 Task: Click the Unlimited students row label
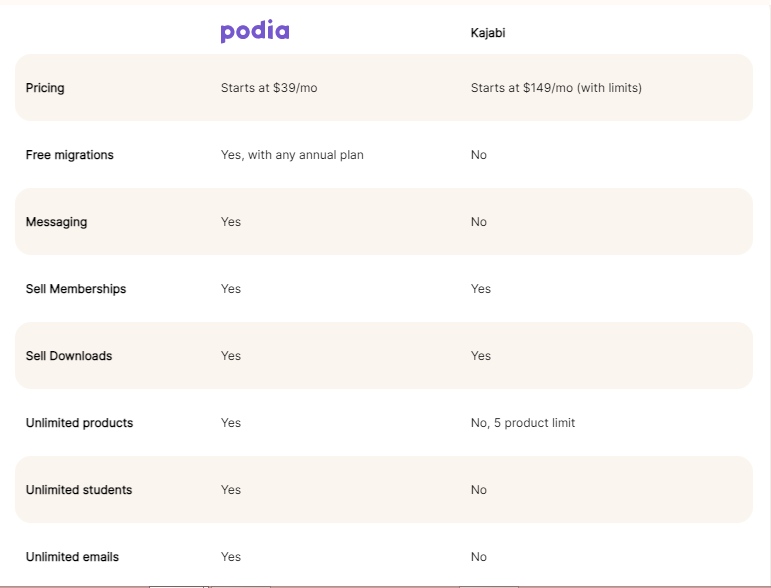[79, 490]
